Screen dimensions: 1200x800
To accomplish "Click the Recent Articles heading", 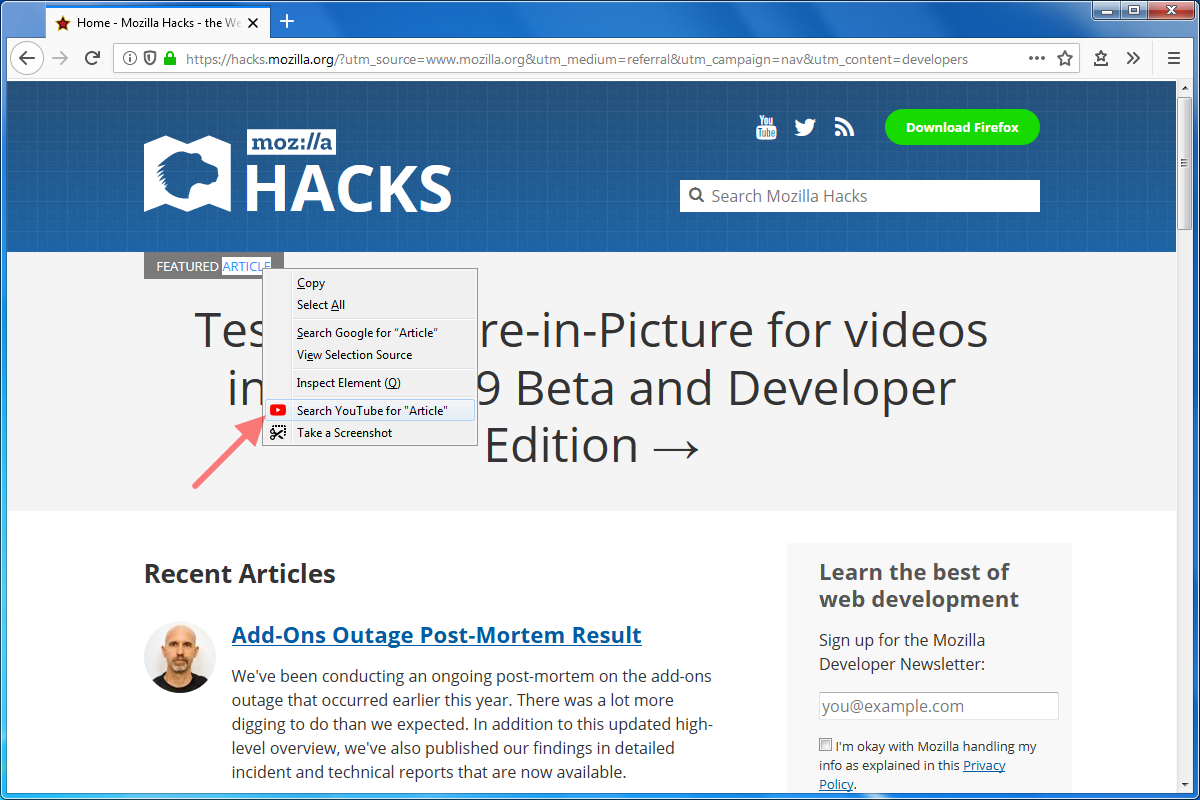I will tap(240, 574).
